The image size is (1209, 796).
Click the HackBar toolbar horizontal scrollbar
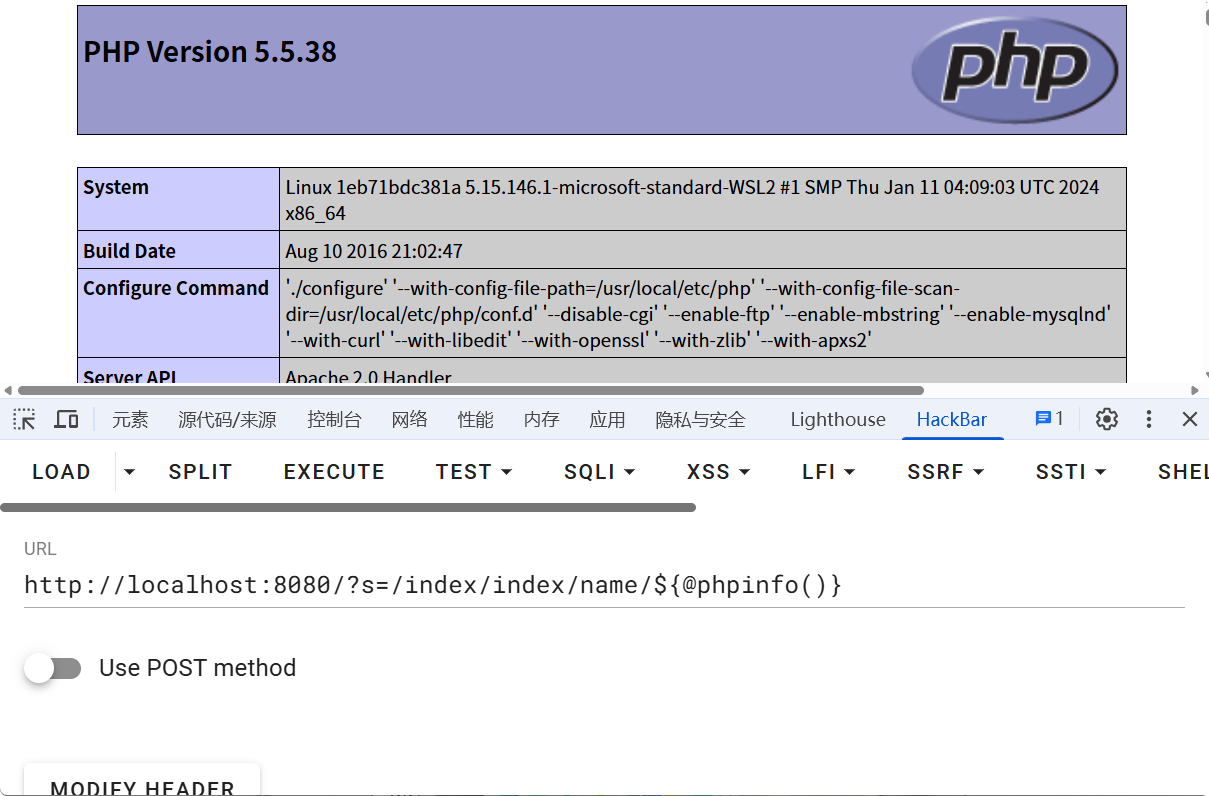tap(348, 508)
